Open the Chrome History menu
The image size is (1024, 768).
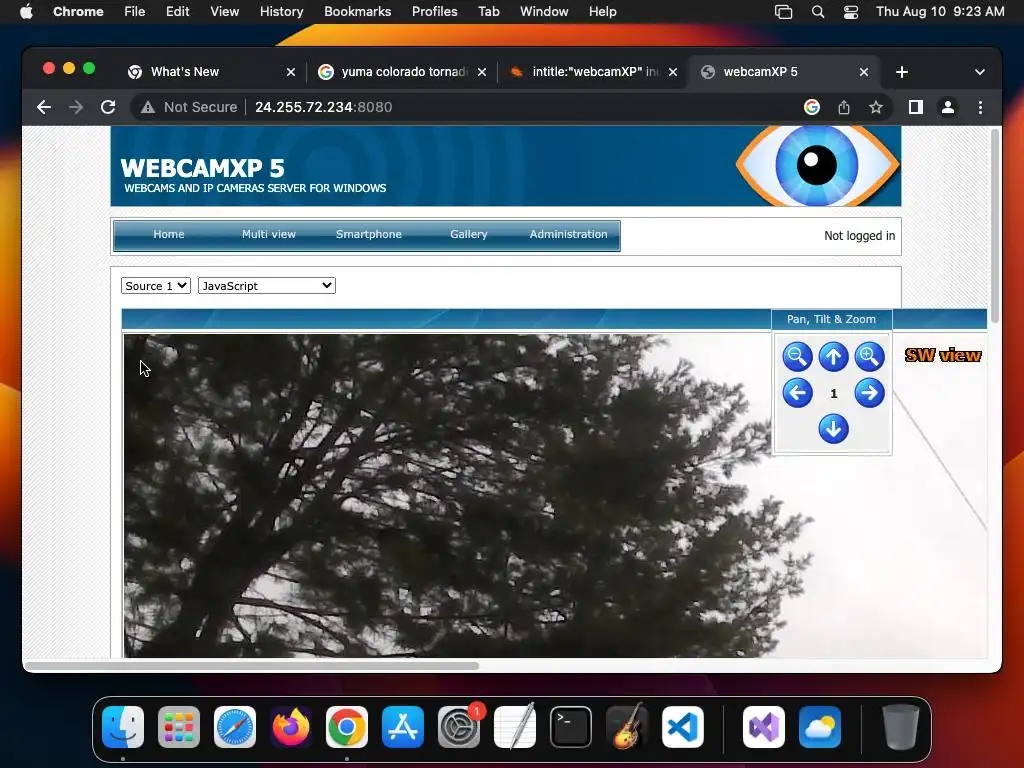[x=281, y=11]
